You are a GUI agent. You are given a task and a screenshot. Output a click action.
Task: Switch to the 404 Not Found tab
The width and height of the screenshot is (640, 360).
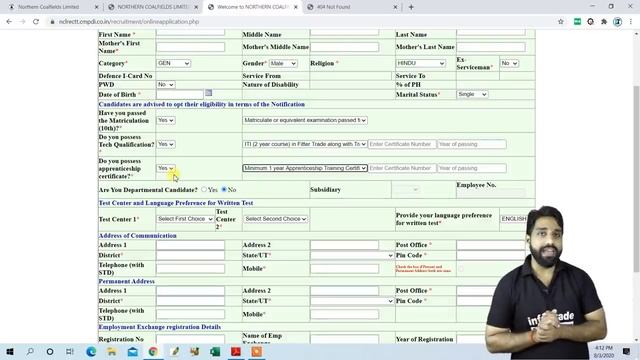[x=352, y=7]
